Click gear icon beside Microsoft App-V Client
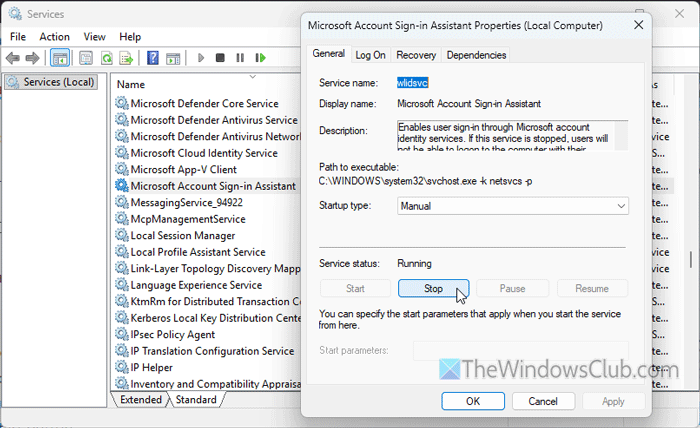Image resolution: width=700 pixels, height=428 pixels. click(x=122, y=169)
